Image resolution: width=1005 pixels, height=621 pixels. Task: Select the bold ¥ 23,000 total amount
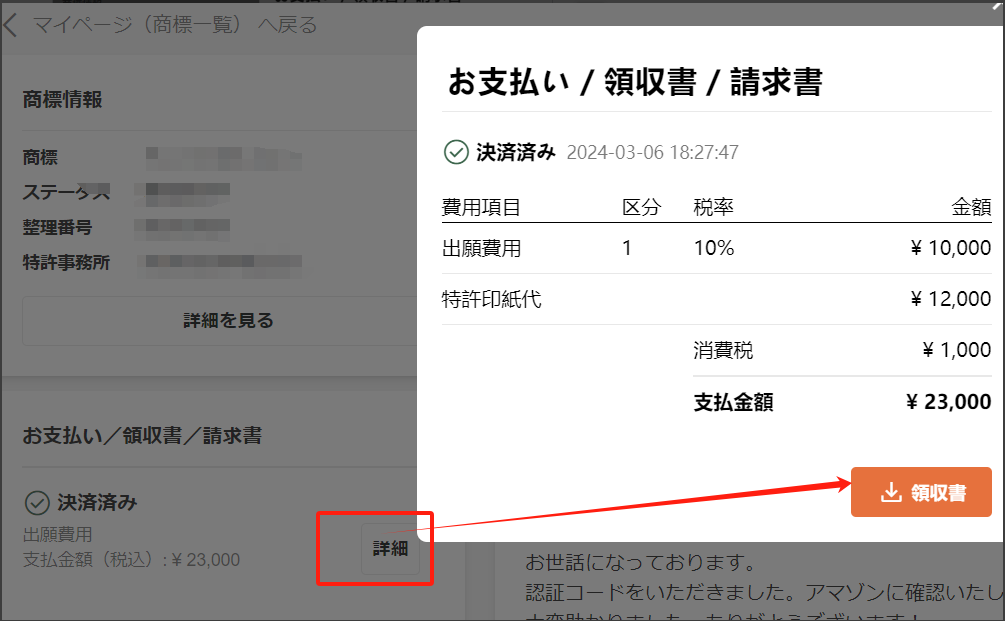(948, 402)
